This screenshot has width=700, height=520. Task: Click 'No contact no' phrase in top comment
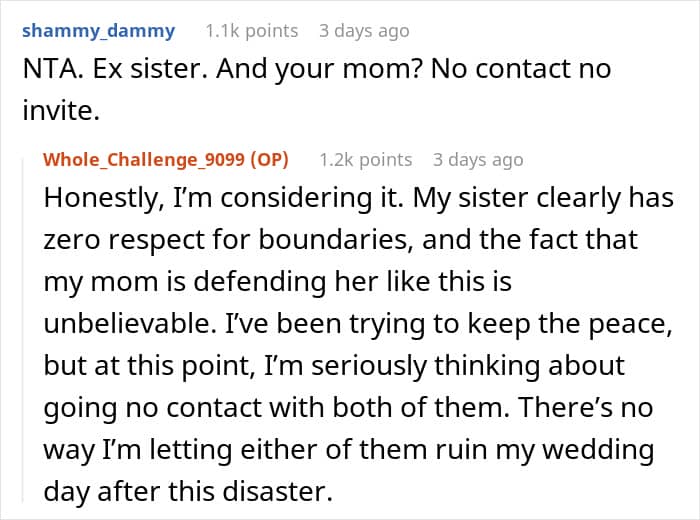pyautogui.click(x=521, y=69)
